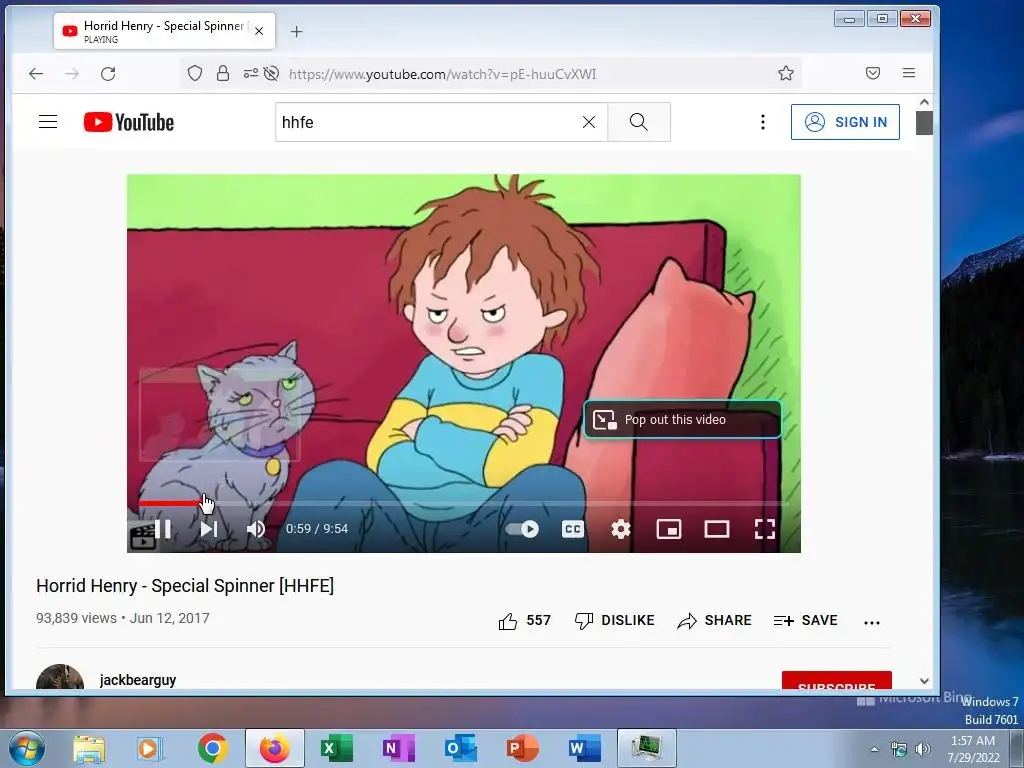Open the SHARE dialog
1024x768 pixels.
(714, 620)
